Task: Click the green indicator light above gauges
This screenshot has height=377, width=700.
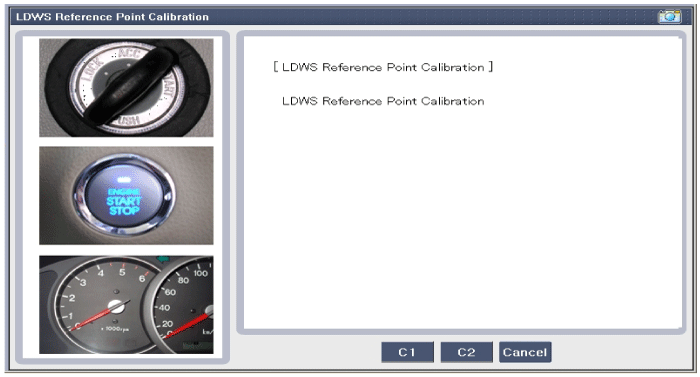Action: pos(163,259)
